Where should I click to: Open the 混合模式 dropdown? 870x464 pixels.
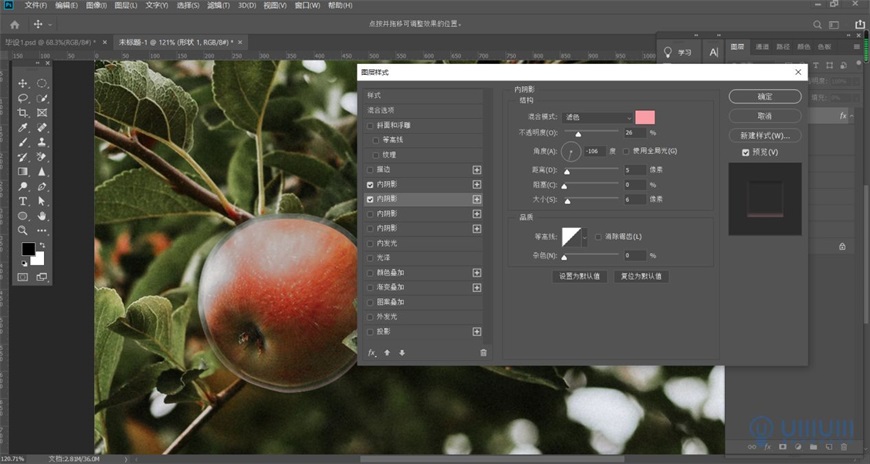point(598,118)
